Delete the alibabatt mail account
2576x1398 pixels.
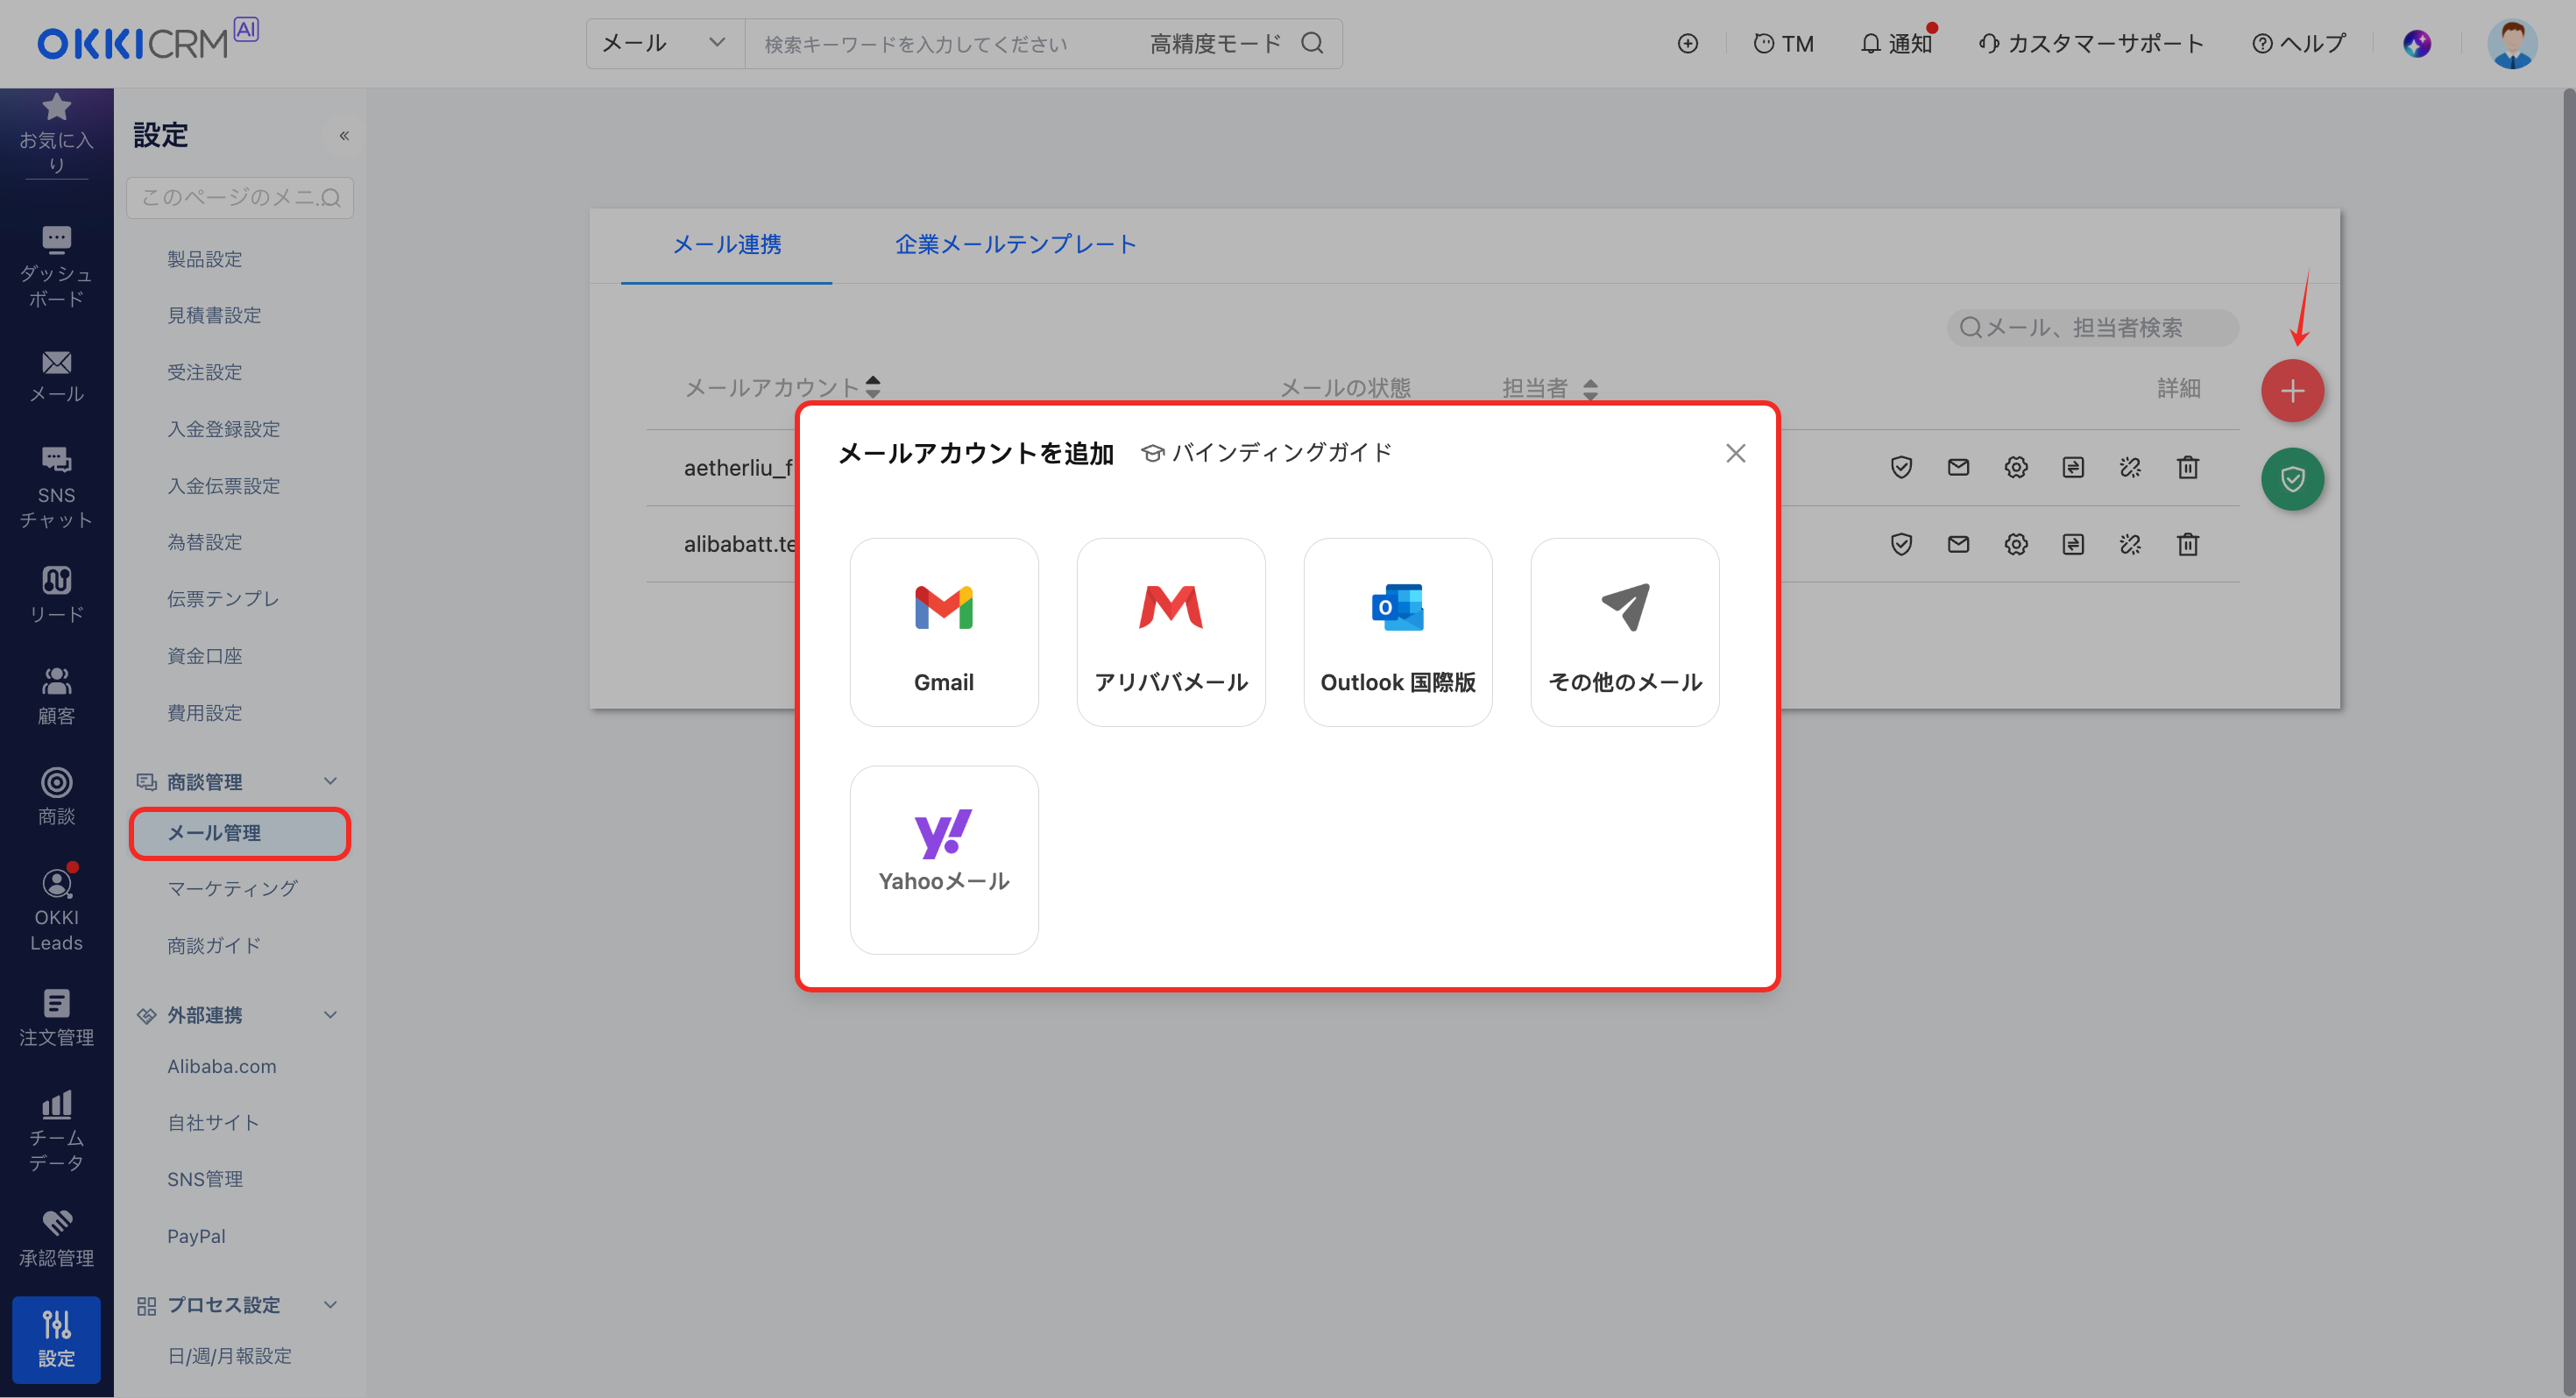[2188, 544]
